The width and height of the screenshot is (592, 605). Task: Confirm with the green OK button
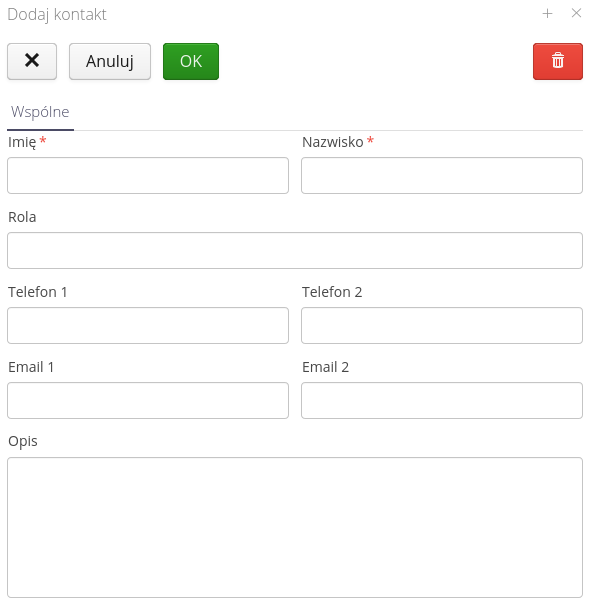pos(191,61)
